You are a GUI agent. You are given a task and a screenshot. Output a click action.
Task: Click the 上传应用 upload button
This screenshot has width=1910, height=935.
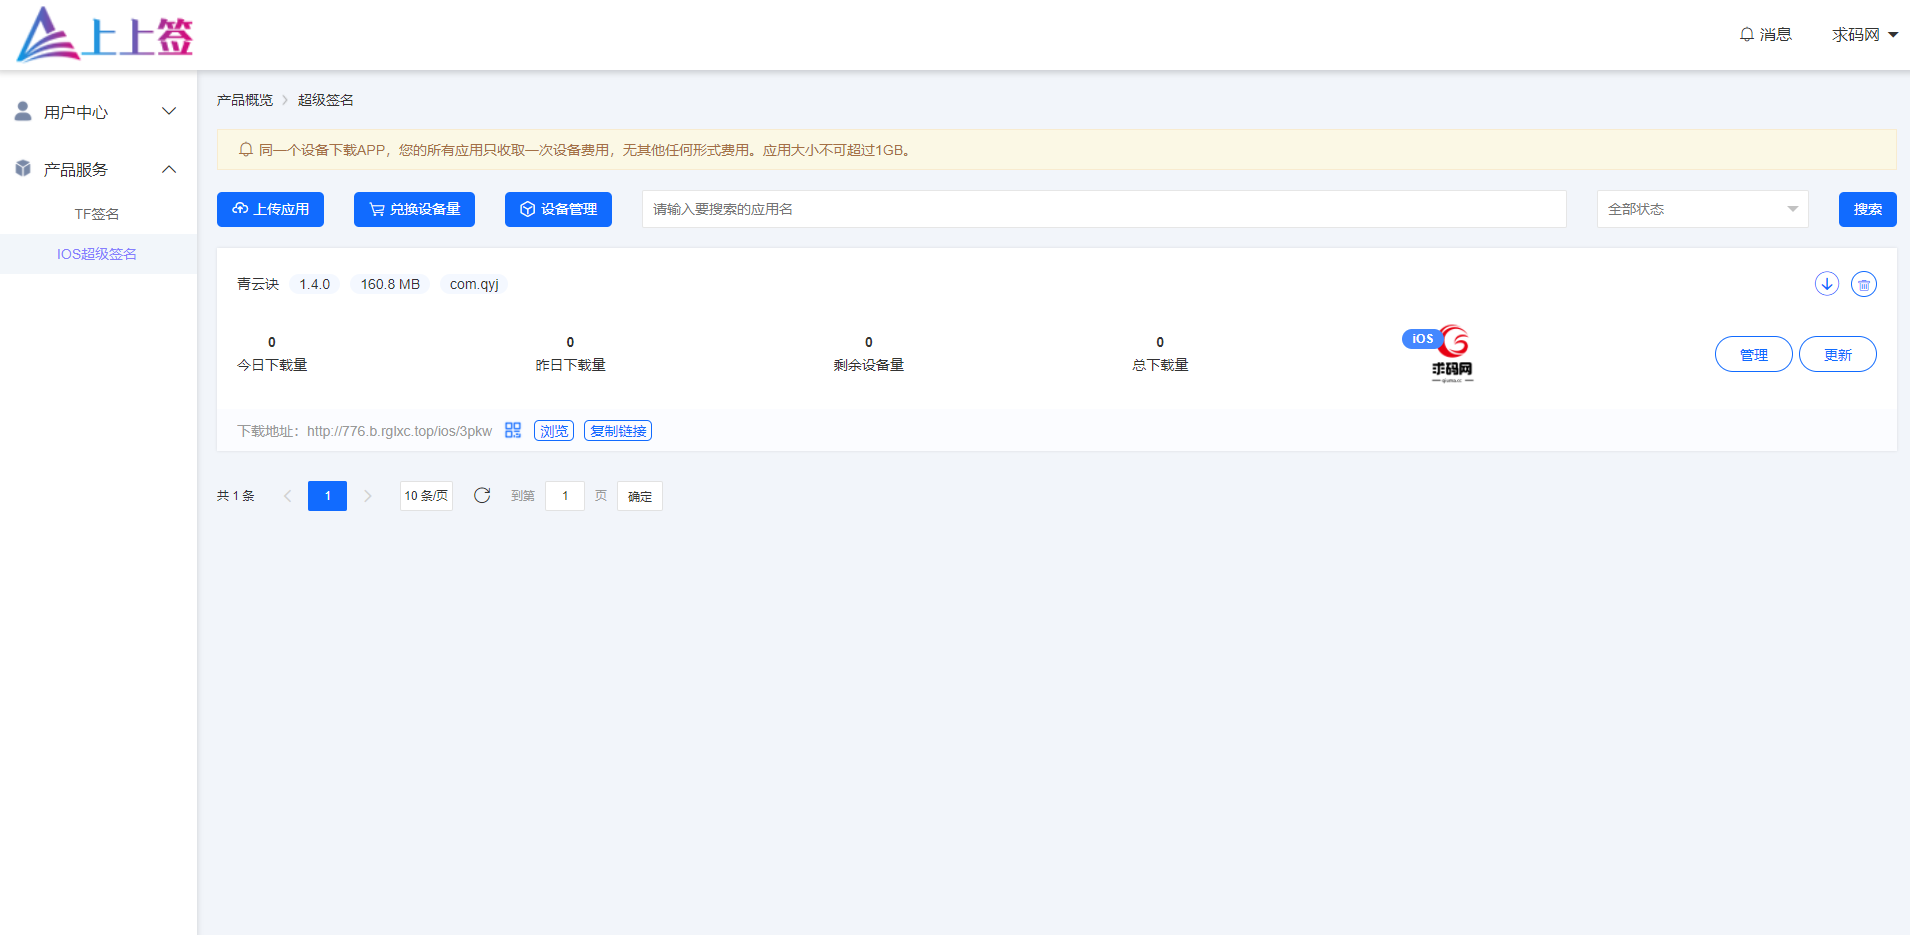point(270,209)
